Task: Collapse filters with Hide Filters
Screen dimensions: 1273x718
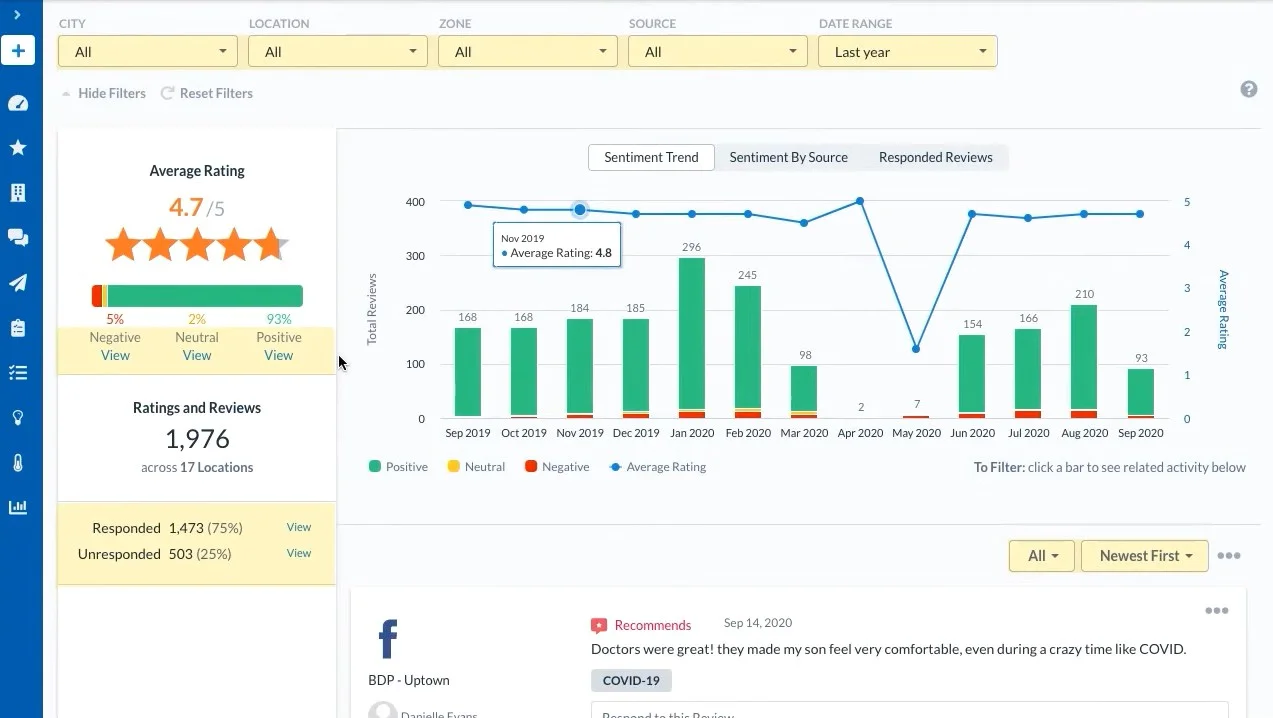Action: 104,93
